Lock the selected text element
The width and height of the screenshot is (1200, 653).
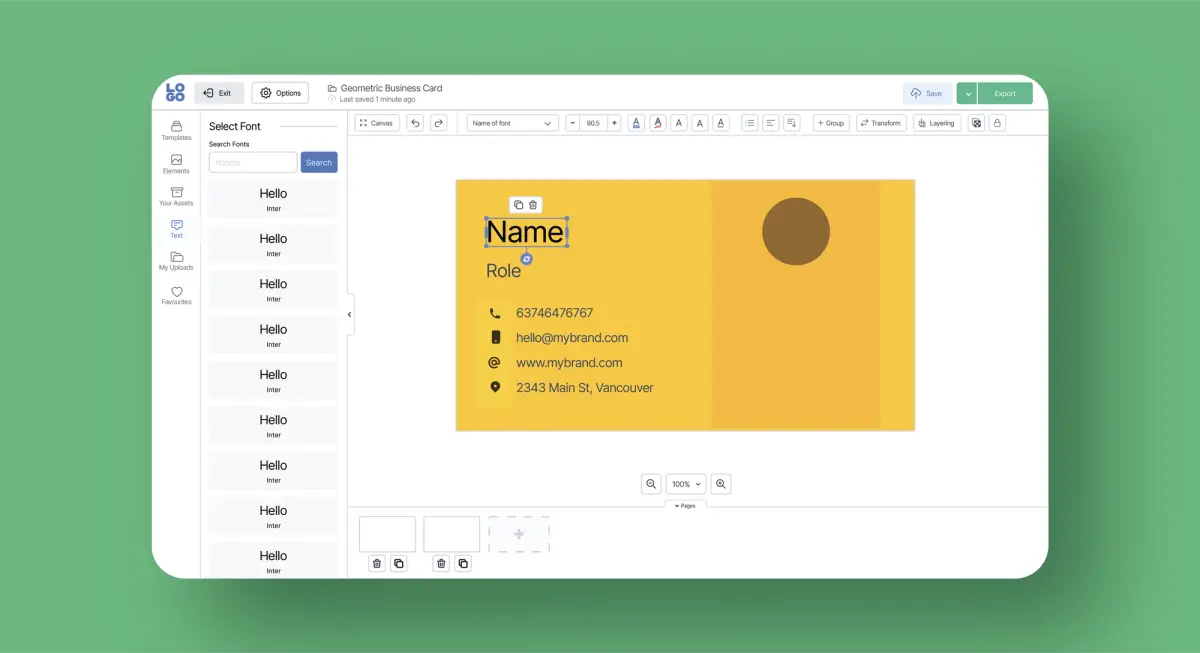tap(997, 122)
